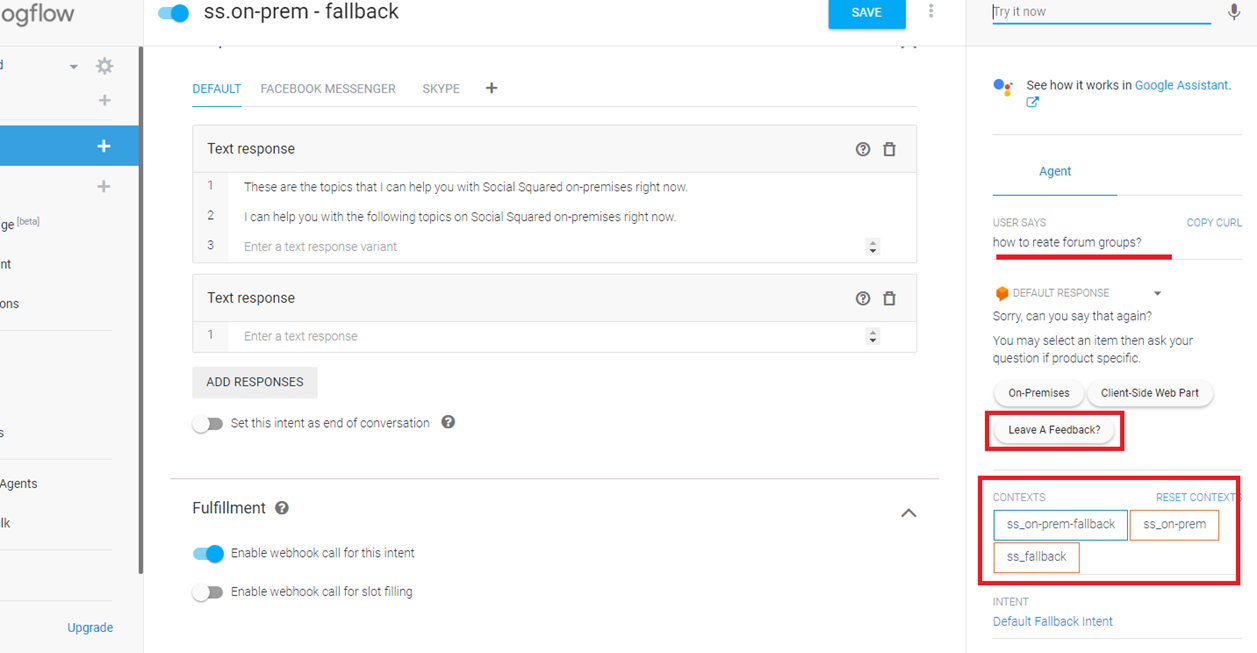Click the highlighted plus icon in sidebar
1257x653 pixels.
pos(103,146)
